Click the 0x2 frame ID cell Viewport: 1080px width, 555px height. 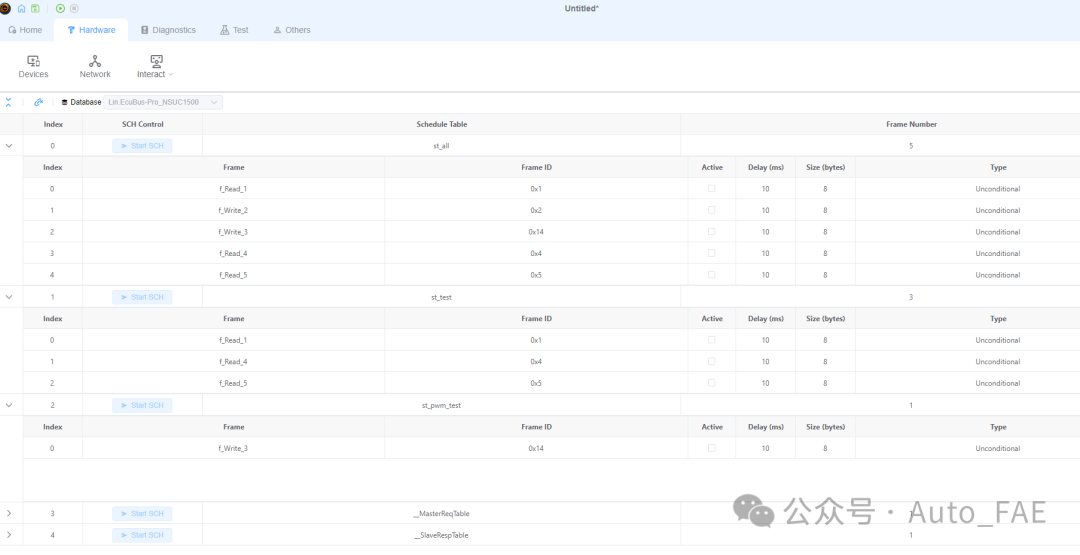(537, 210)
